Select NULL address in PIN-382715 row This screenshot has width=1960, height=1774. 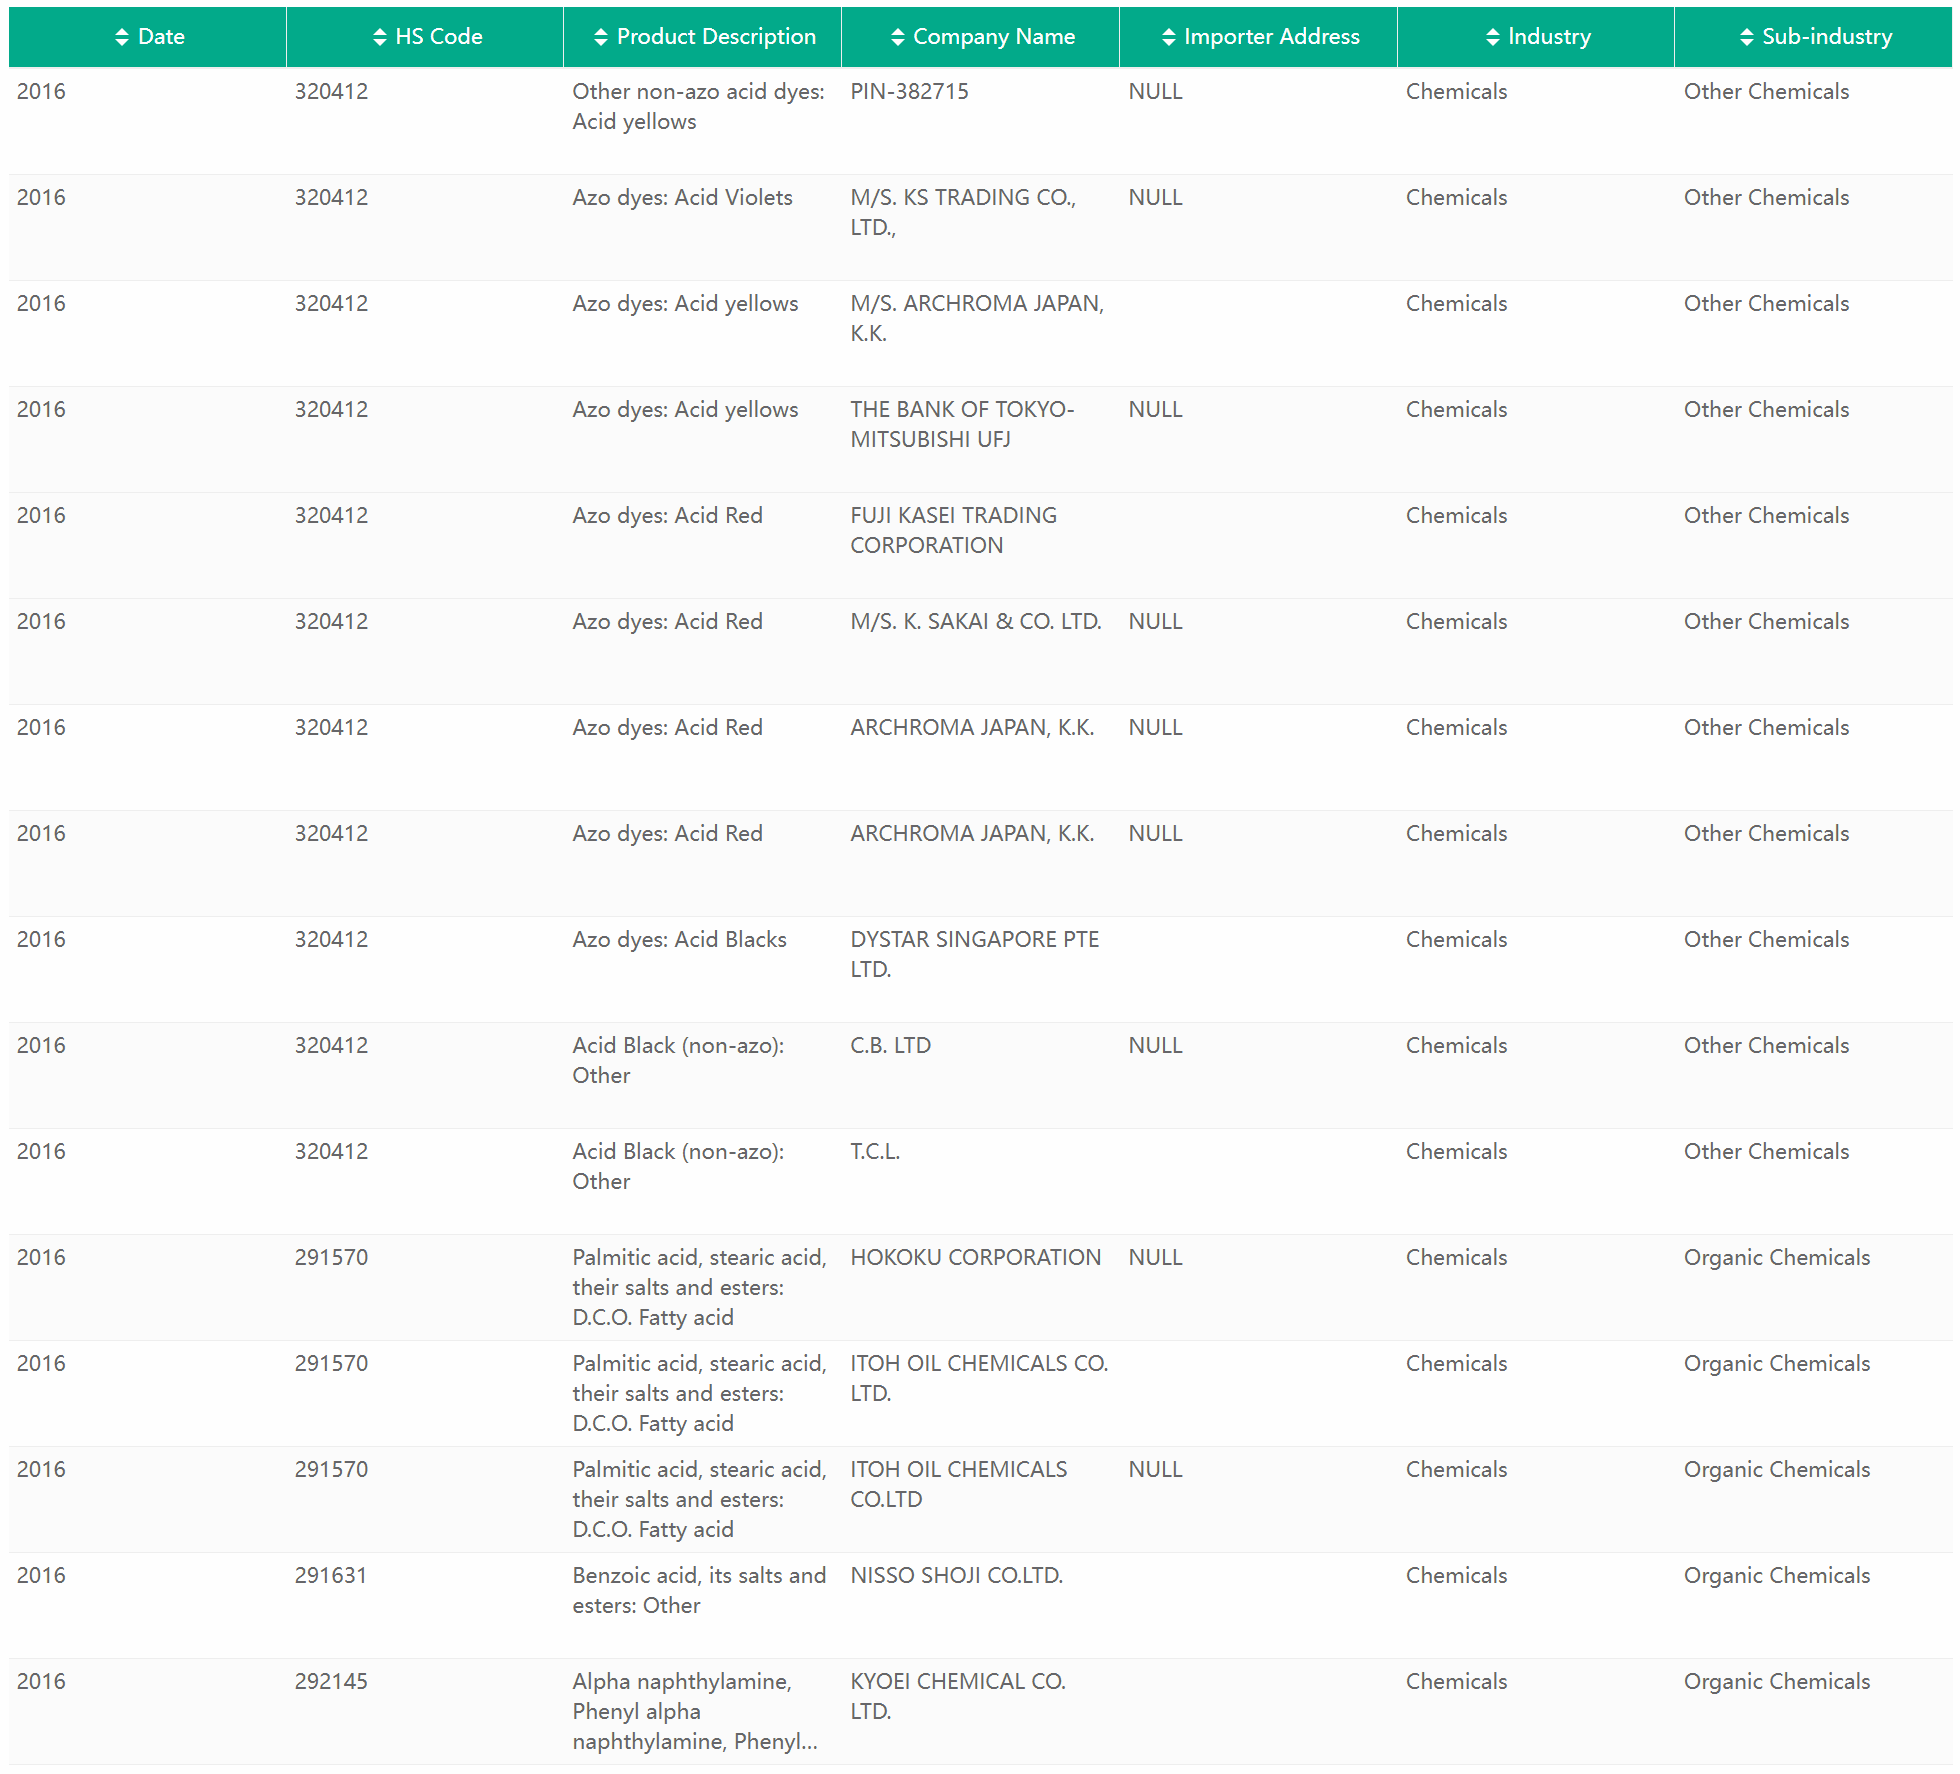tap(1155, 91)
